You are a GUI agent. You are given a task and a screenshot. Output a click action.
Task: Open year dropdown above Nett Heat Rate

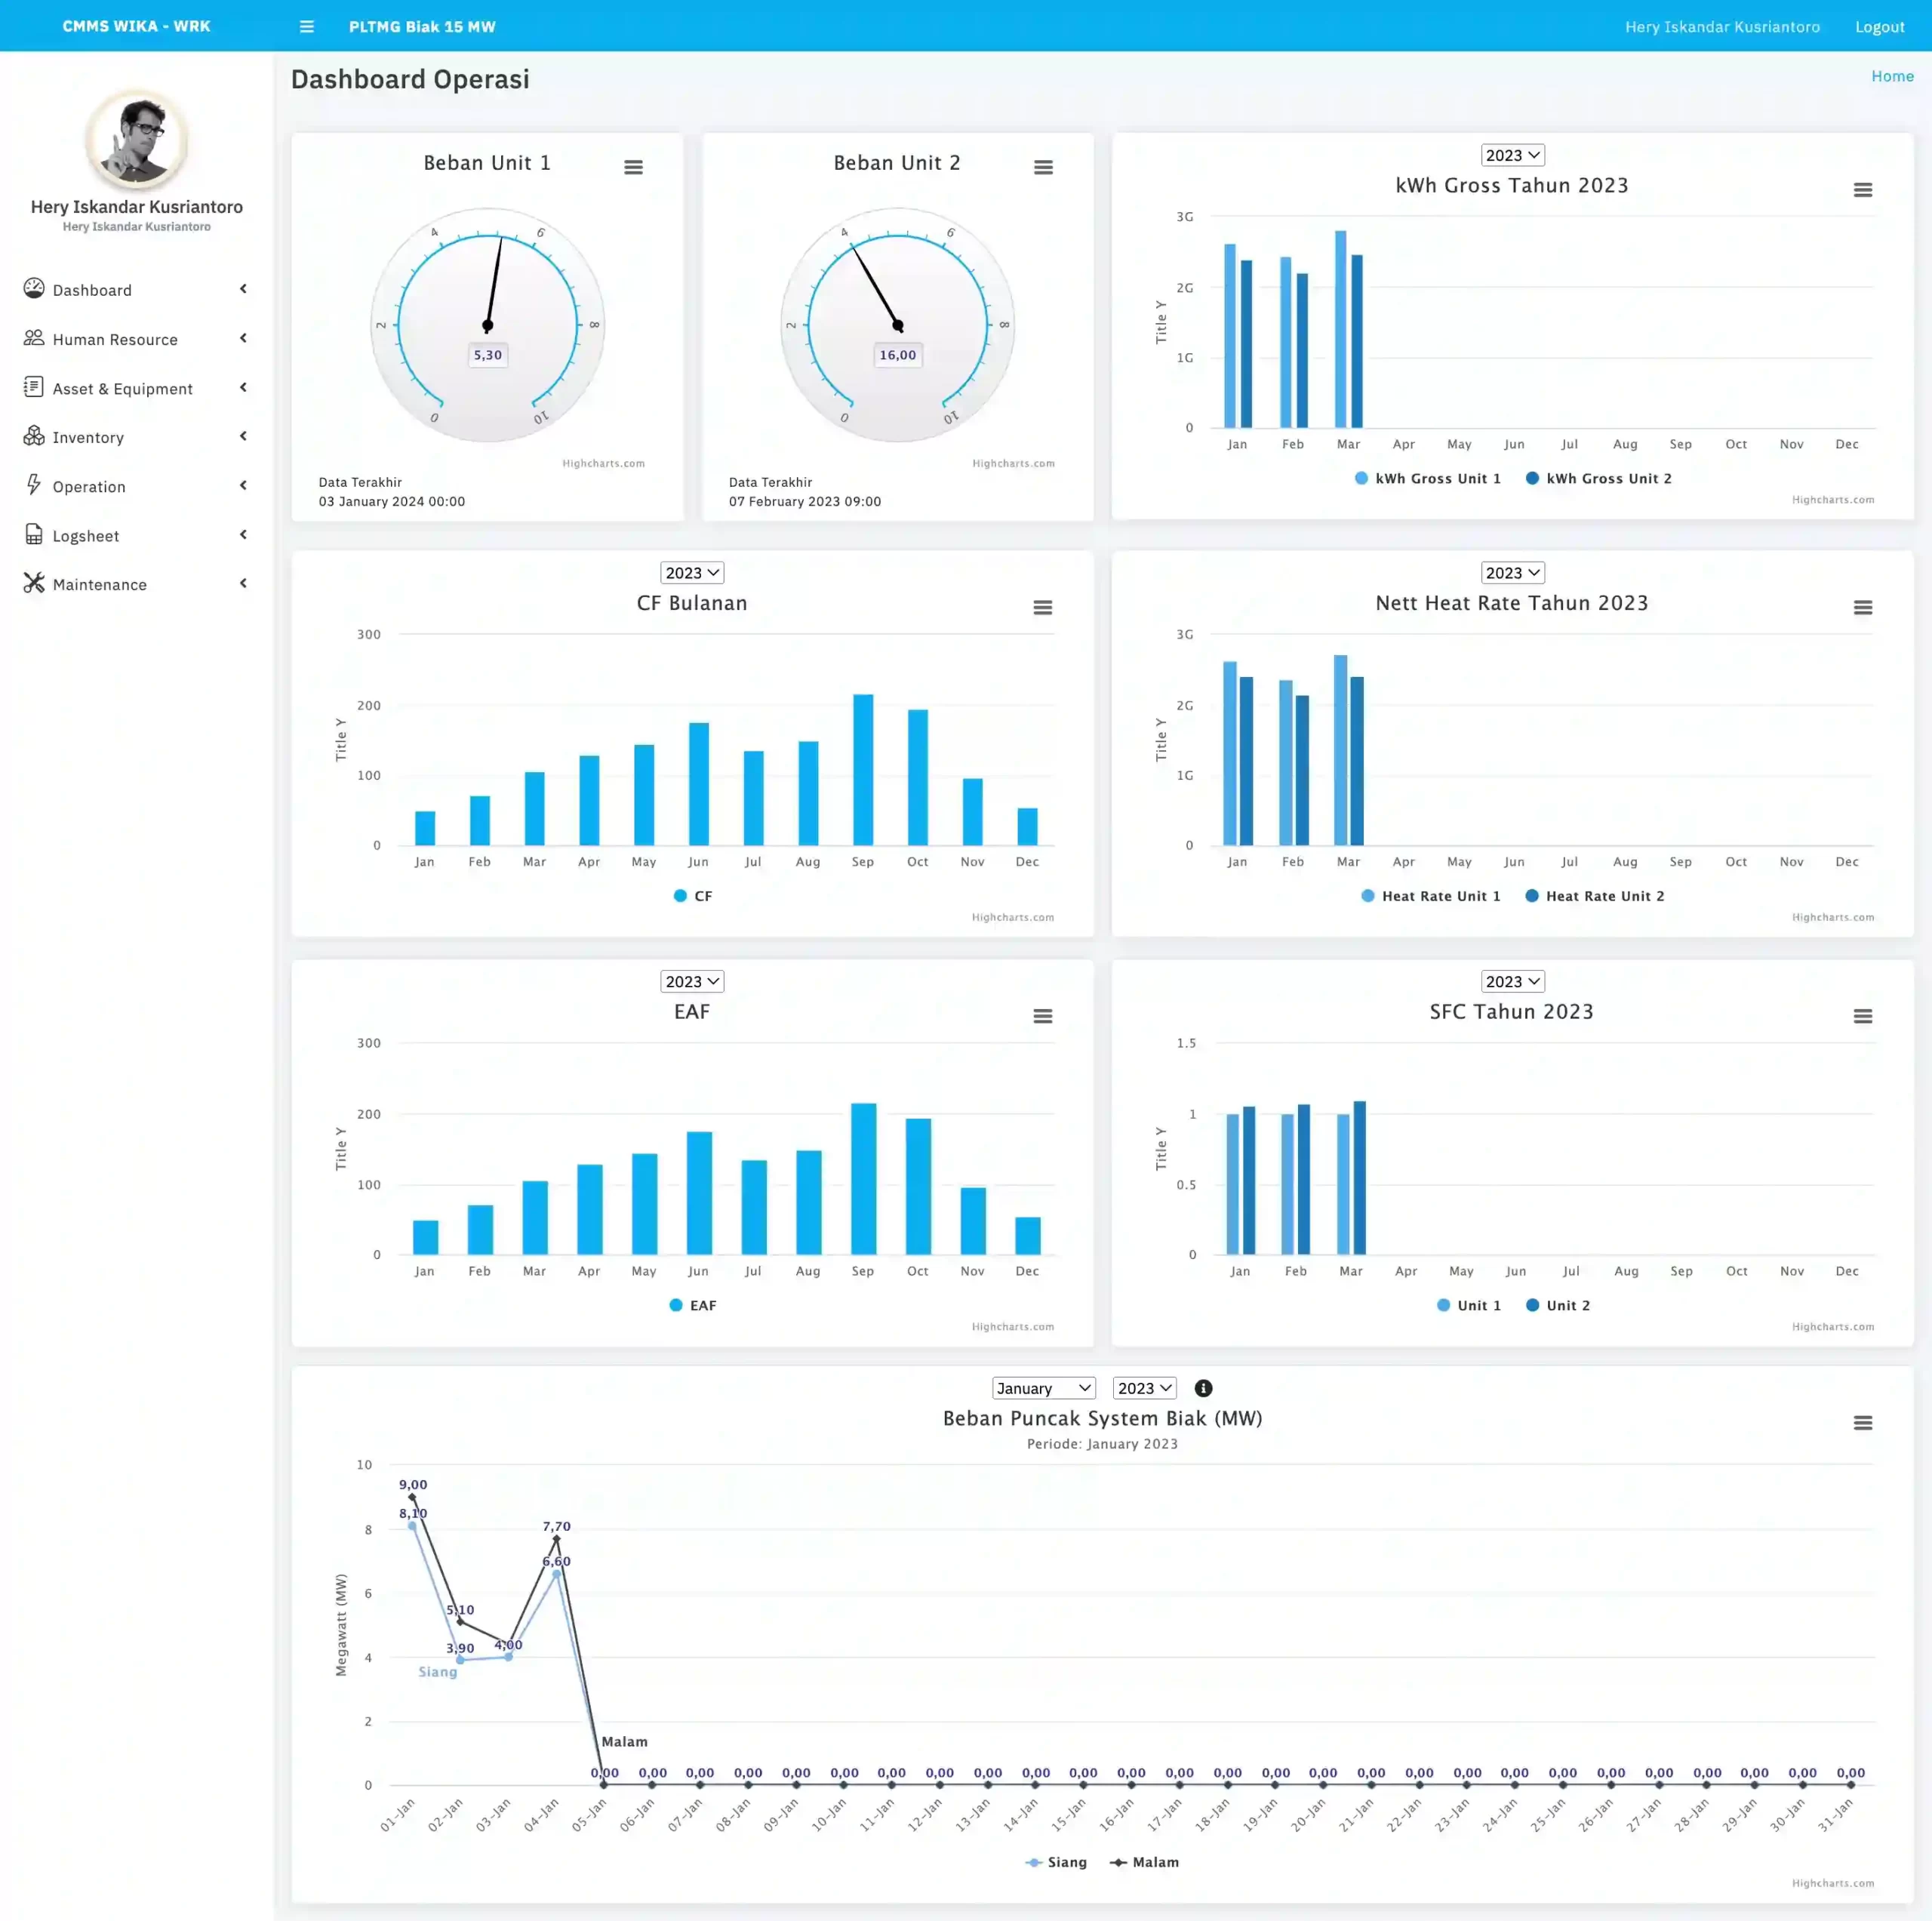[x=1512, y=573]
